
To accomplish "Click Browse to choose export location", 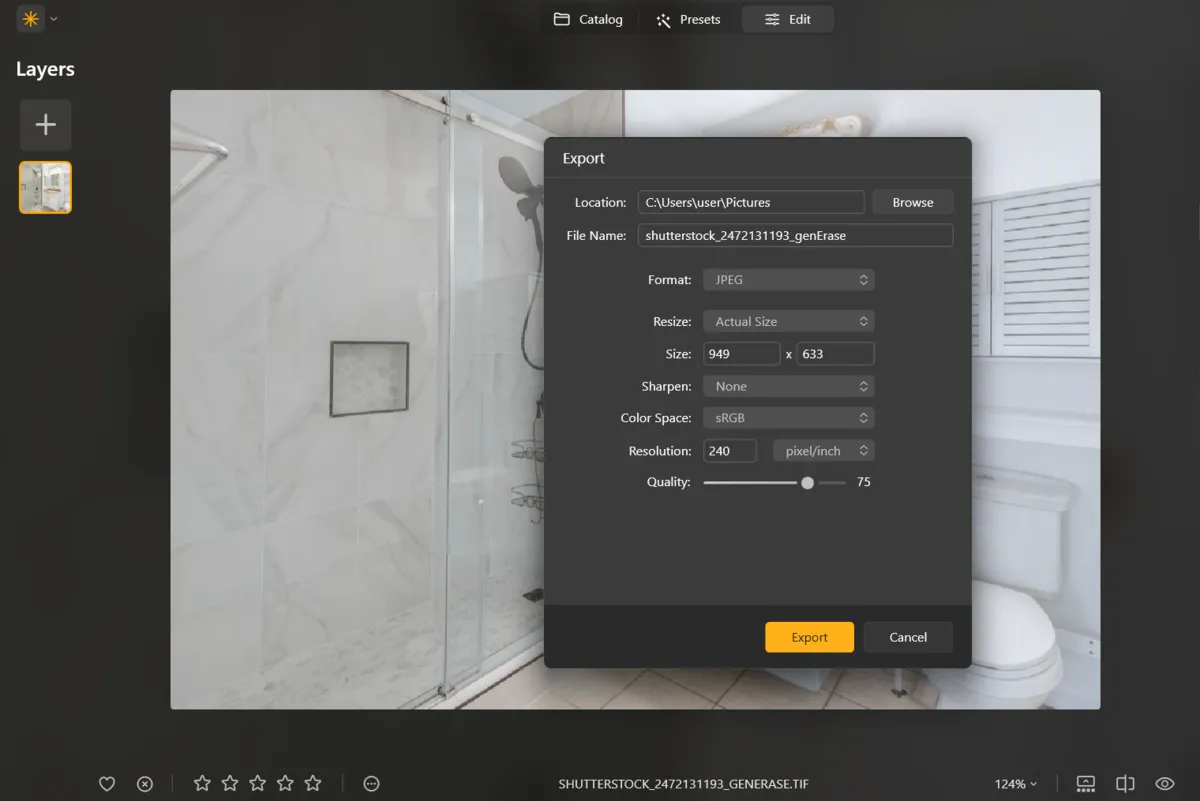I will (x=911, y=201).
